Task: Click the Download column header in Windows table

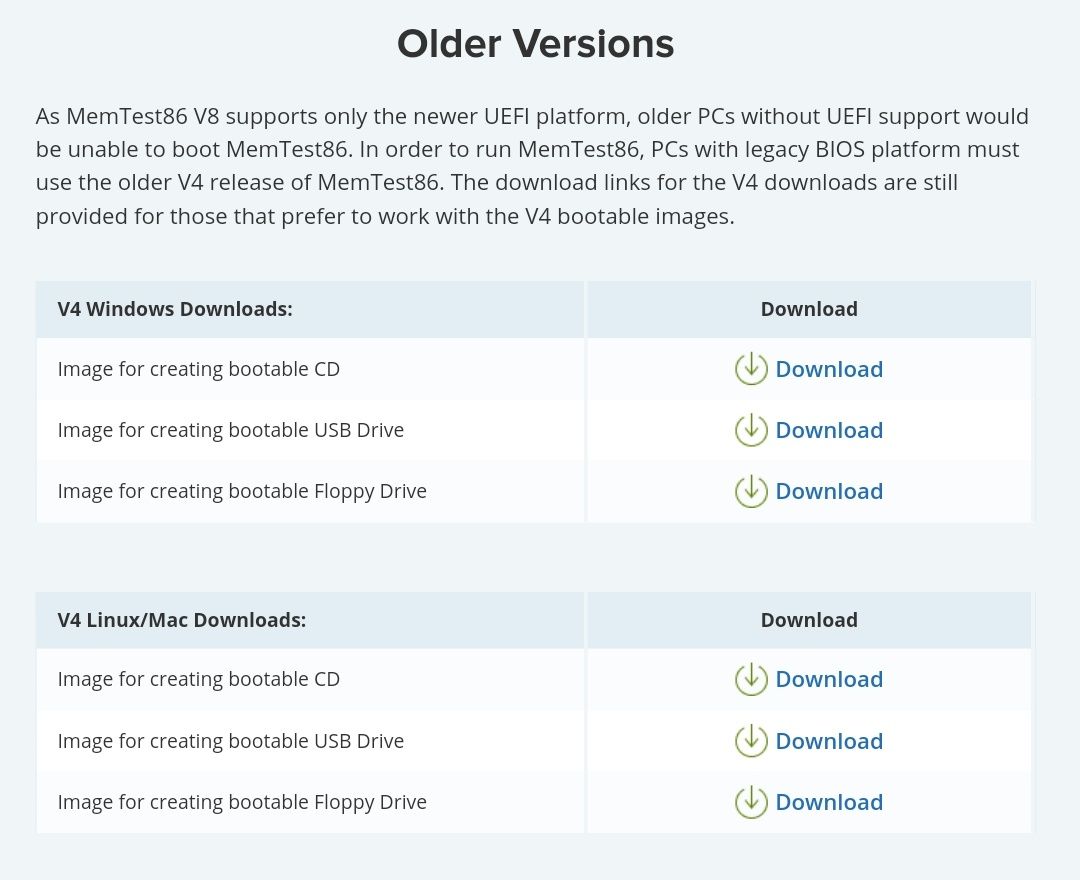Action: click(x=809, y=309)
